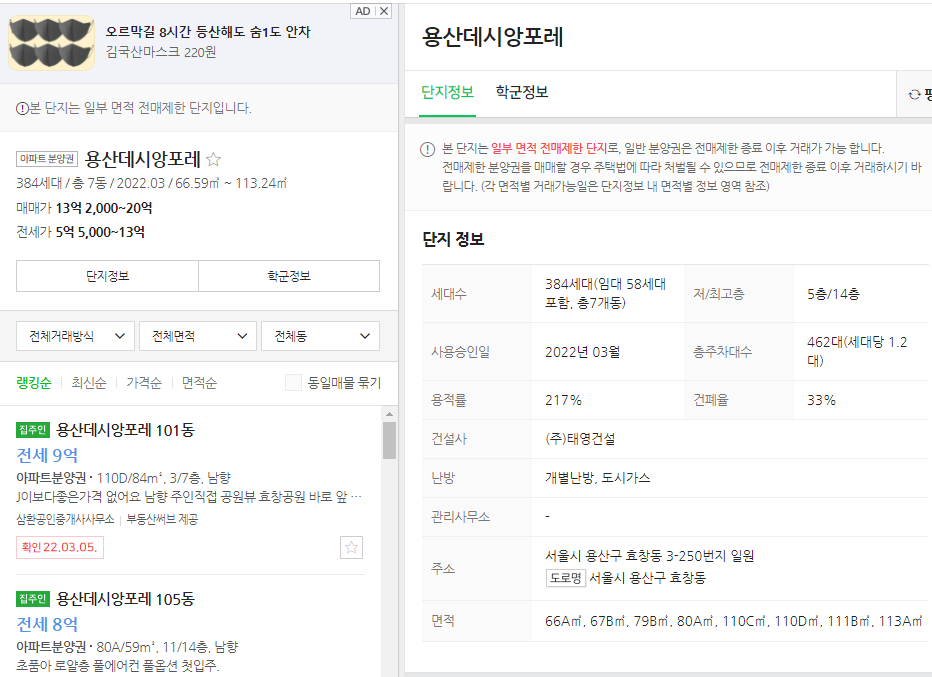The image size is (932, 677).
Task: Click the 삼환공인중개사사무소 agency name
Action: click(65, 519)
